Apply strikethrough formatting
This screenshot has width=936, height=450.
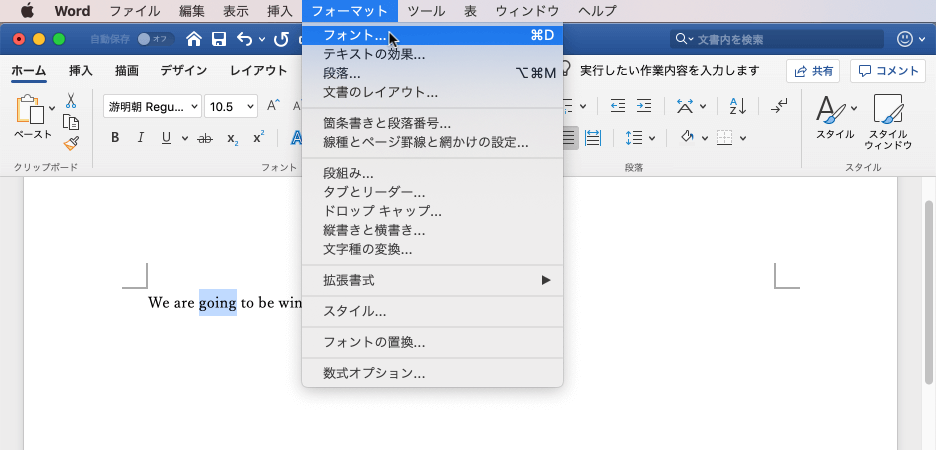205,138
